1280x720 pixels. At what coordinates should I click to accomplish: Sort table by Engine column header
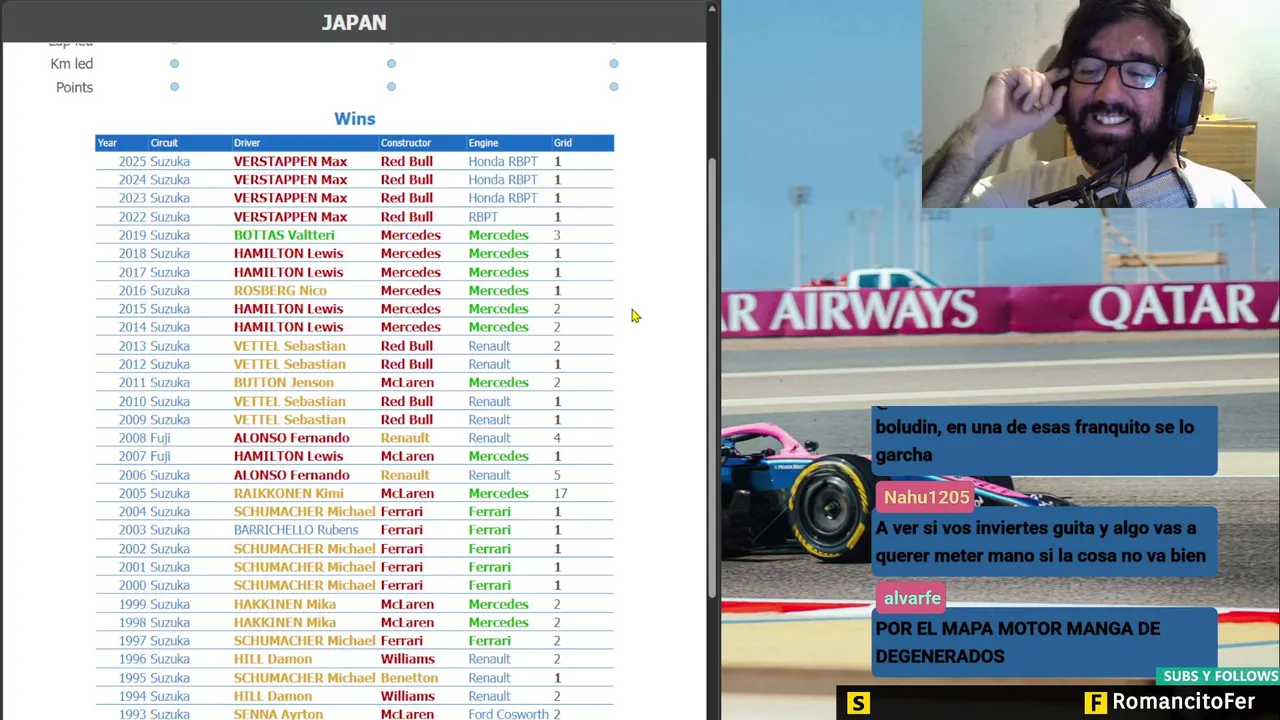(483, 143)
